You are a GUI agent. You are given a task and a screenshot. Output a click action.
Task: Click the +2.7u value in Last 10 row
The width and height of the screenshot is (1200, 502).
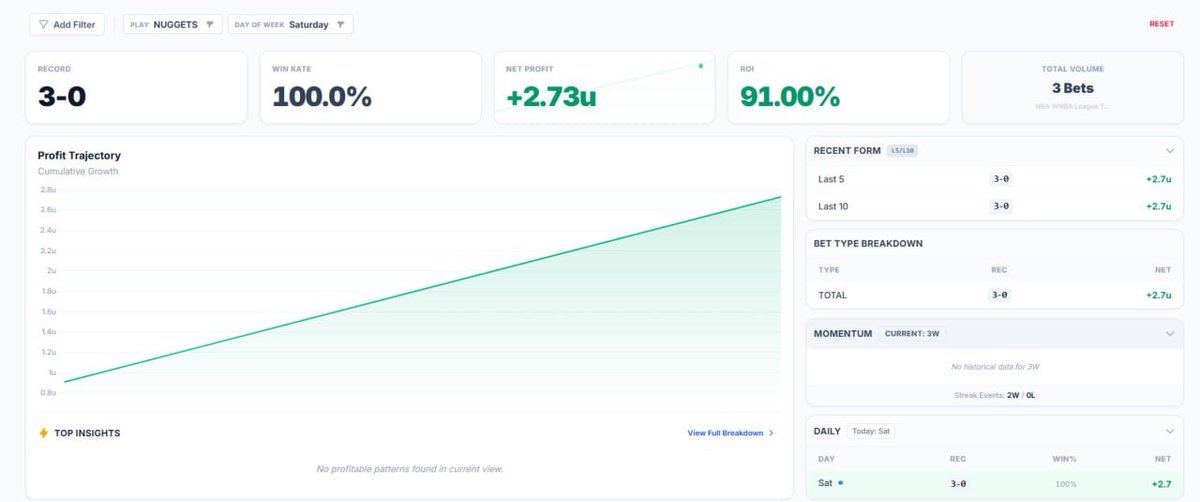1158,206
